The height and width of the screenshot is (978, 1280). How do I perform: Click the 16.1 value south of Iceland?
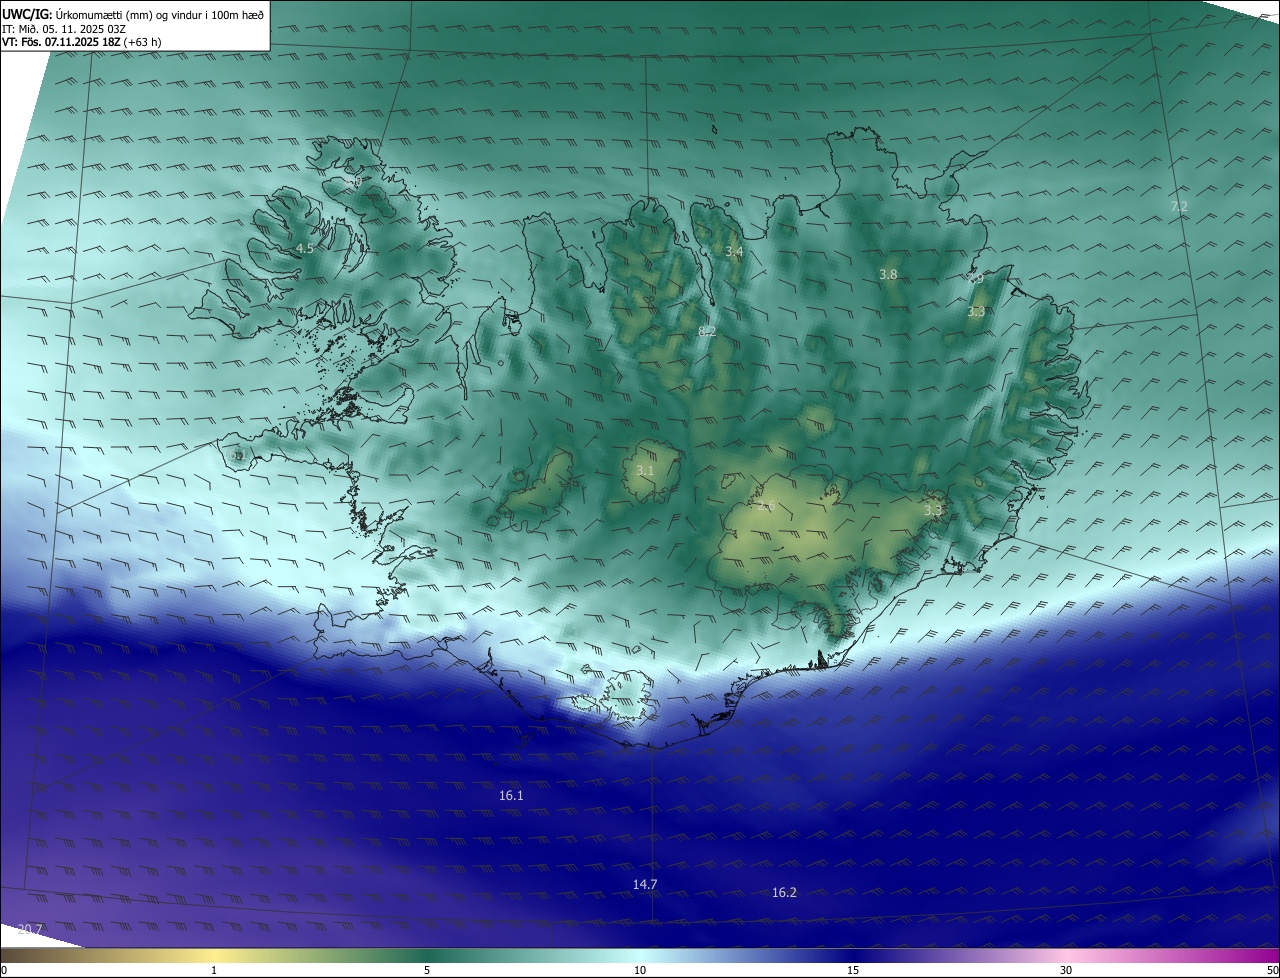click(511, 795)
